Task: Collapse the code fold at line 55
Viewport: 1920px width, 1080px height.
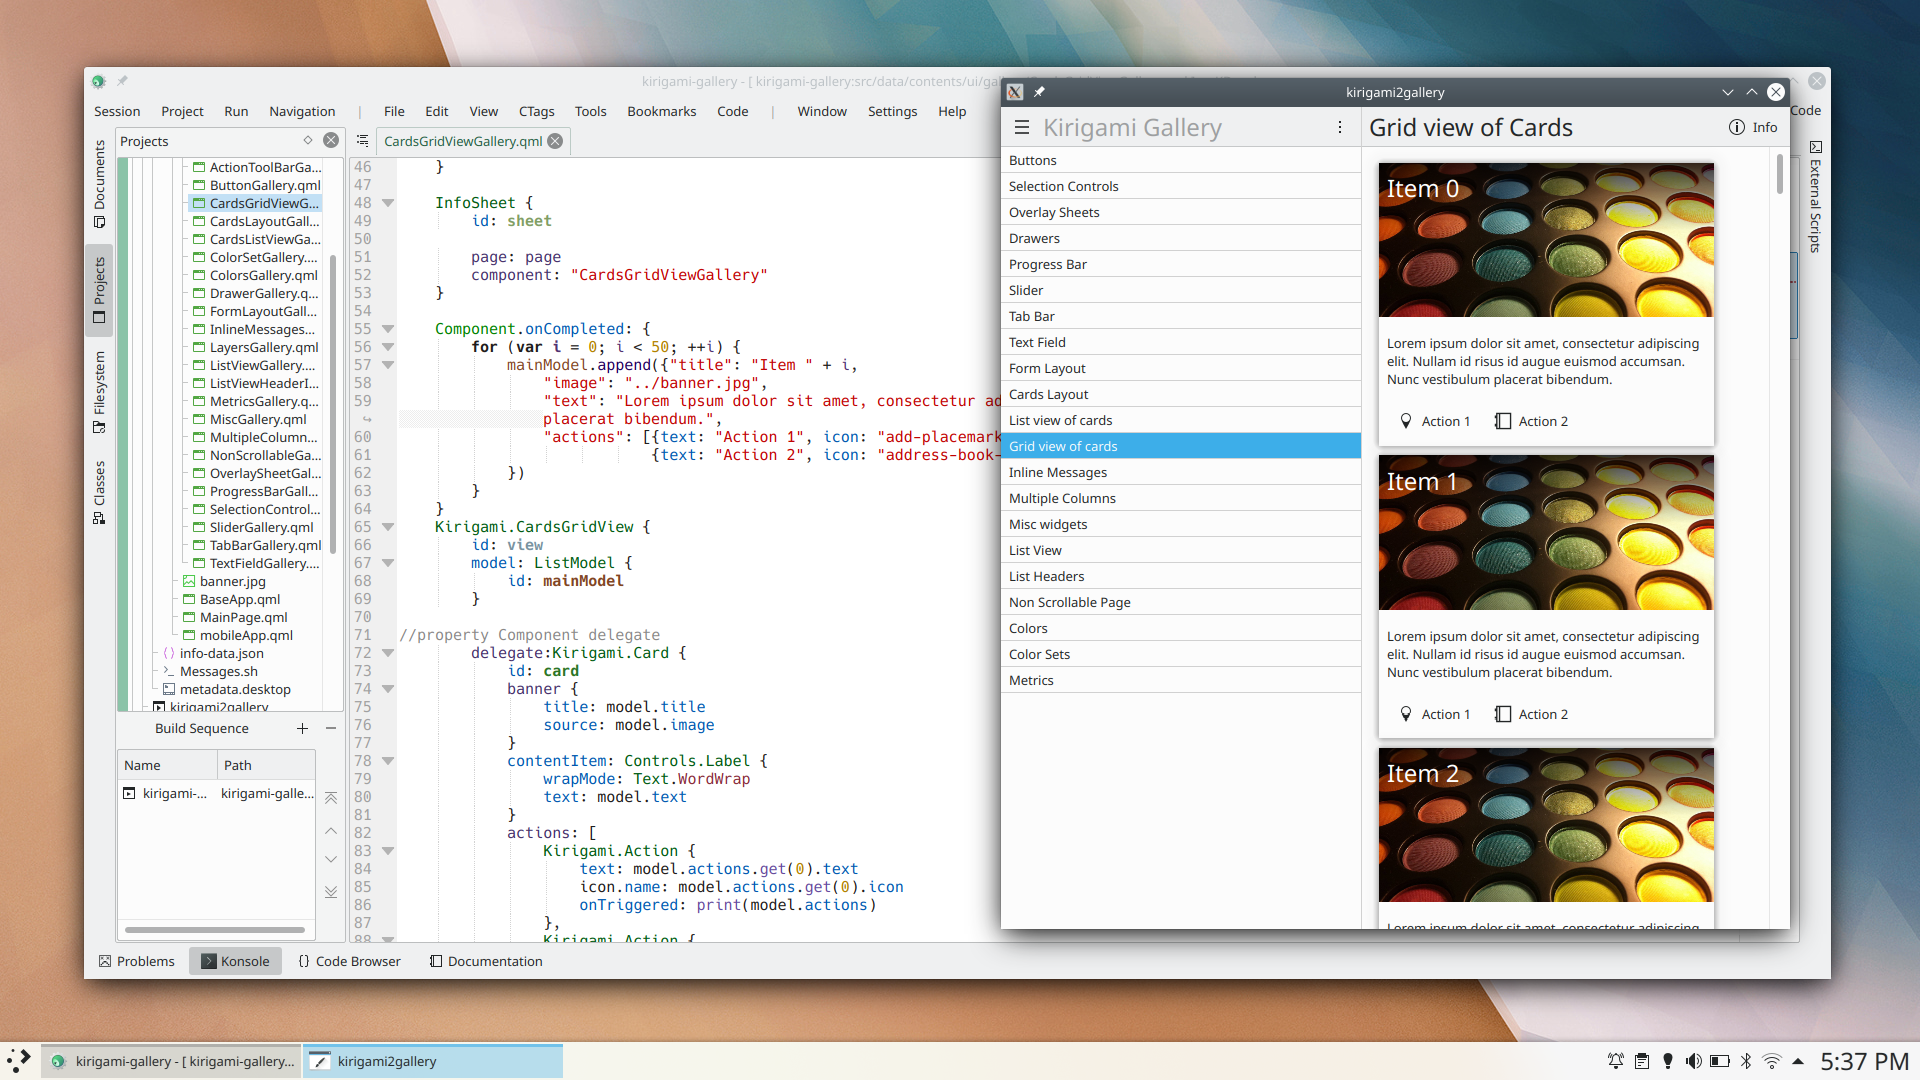Action: 388,329
